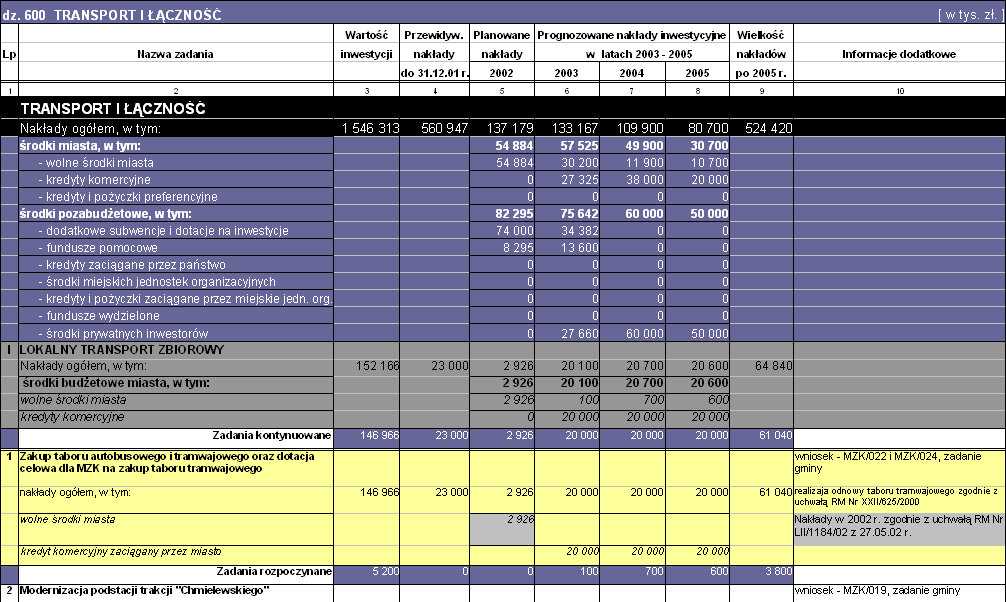1006x602 pixels.
Task: Click the 'Lp' column header
Action: coord(9,55)
